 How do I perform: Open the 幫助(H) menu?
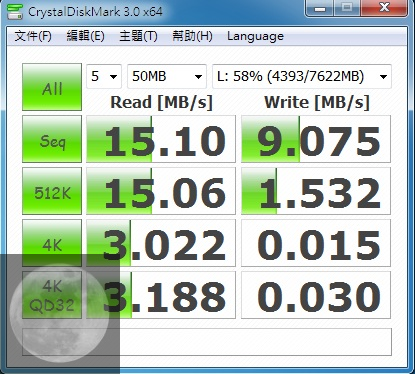point(192,36)
